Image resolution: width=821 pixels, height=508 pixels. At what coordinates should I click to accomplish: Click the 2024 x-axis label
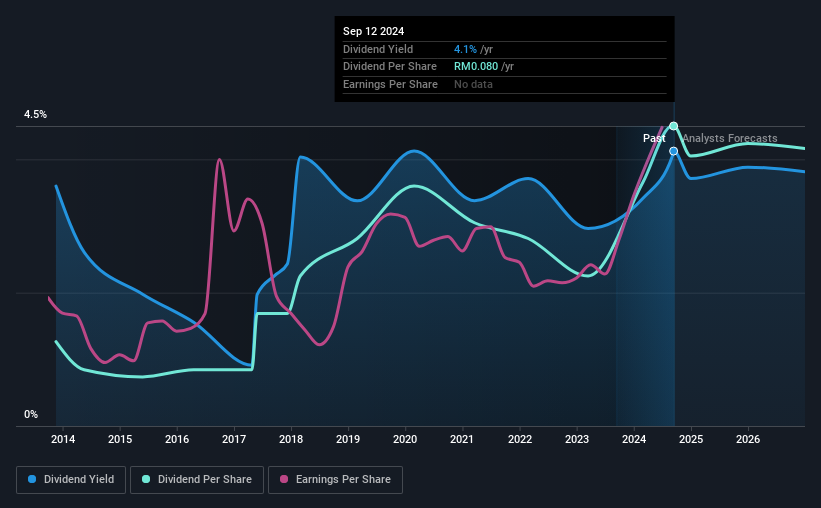coord(634,439)
